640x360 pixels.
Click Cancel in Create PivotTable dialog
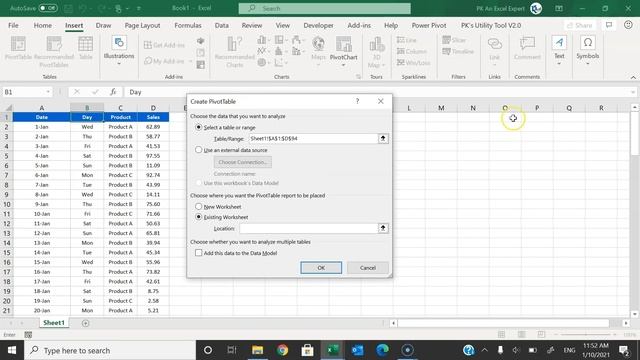(367, 268)
